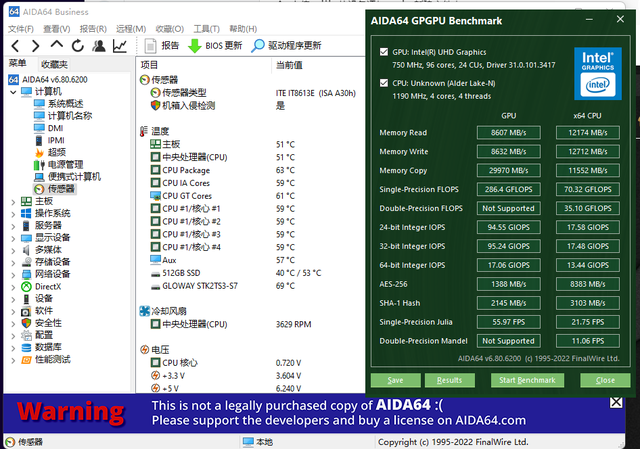Open the 远程(M) menu
This screenshot has height=449, width=640.
[131, 29]
